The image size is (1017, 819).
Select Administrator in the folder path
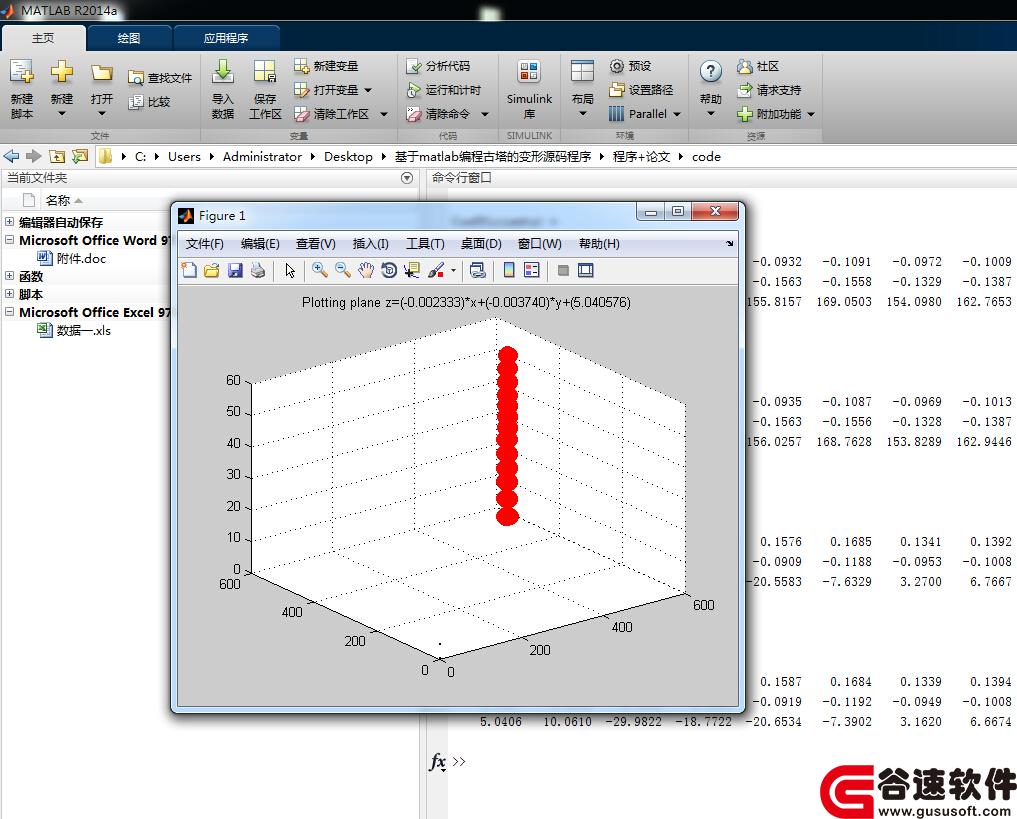262,156
